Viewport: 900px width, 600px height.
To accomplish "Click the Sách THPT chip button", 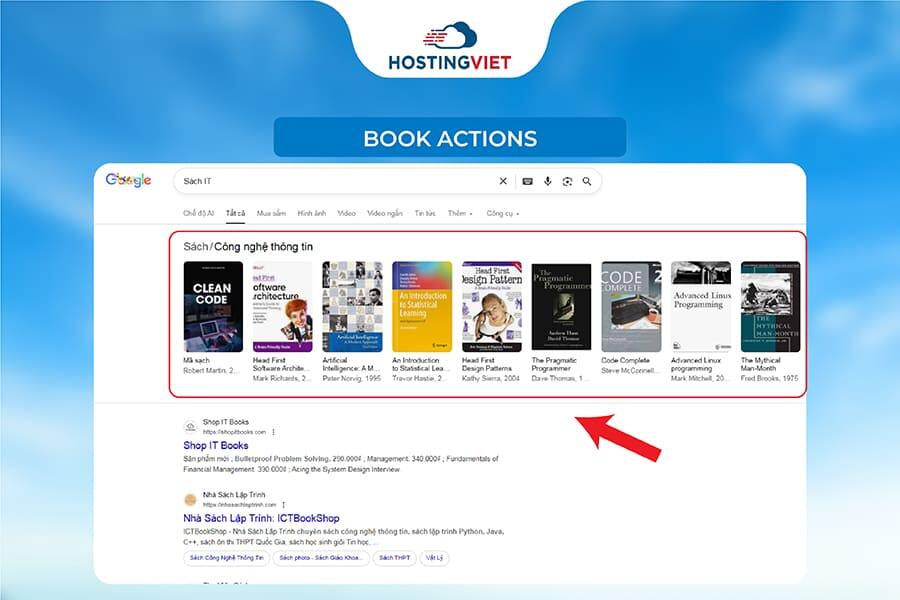I will pyautogui.click(x=393, y=558).
